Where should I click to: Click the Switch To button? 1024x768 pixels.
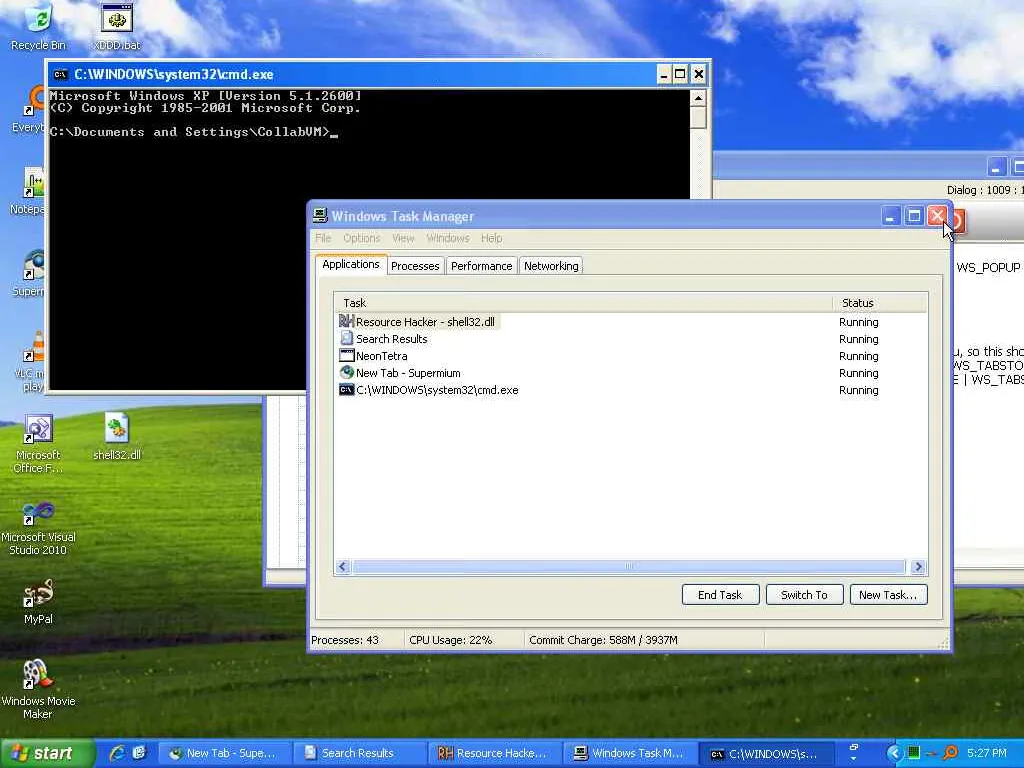804,595
